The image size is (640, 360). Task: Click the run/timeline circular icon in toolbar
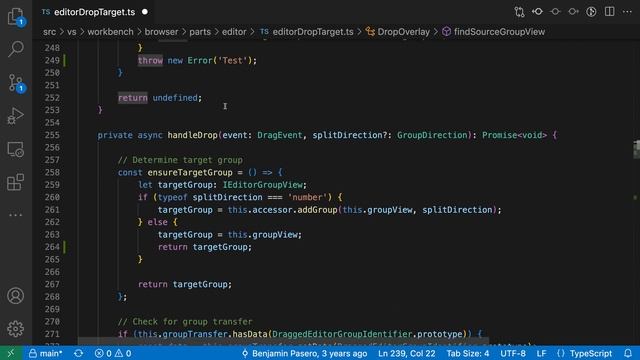point(591,12)
